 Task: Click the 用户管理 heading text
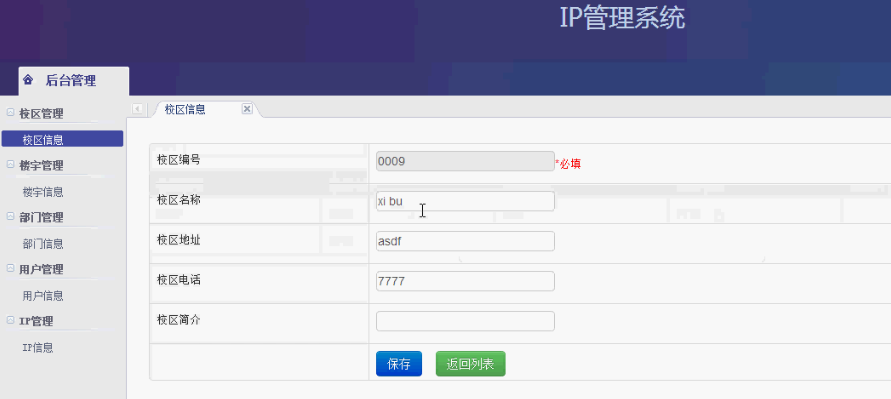pyautogui.click(x=41, y=269)
